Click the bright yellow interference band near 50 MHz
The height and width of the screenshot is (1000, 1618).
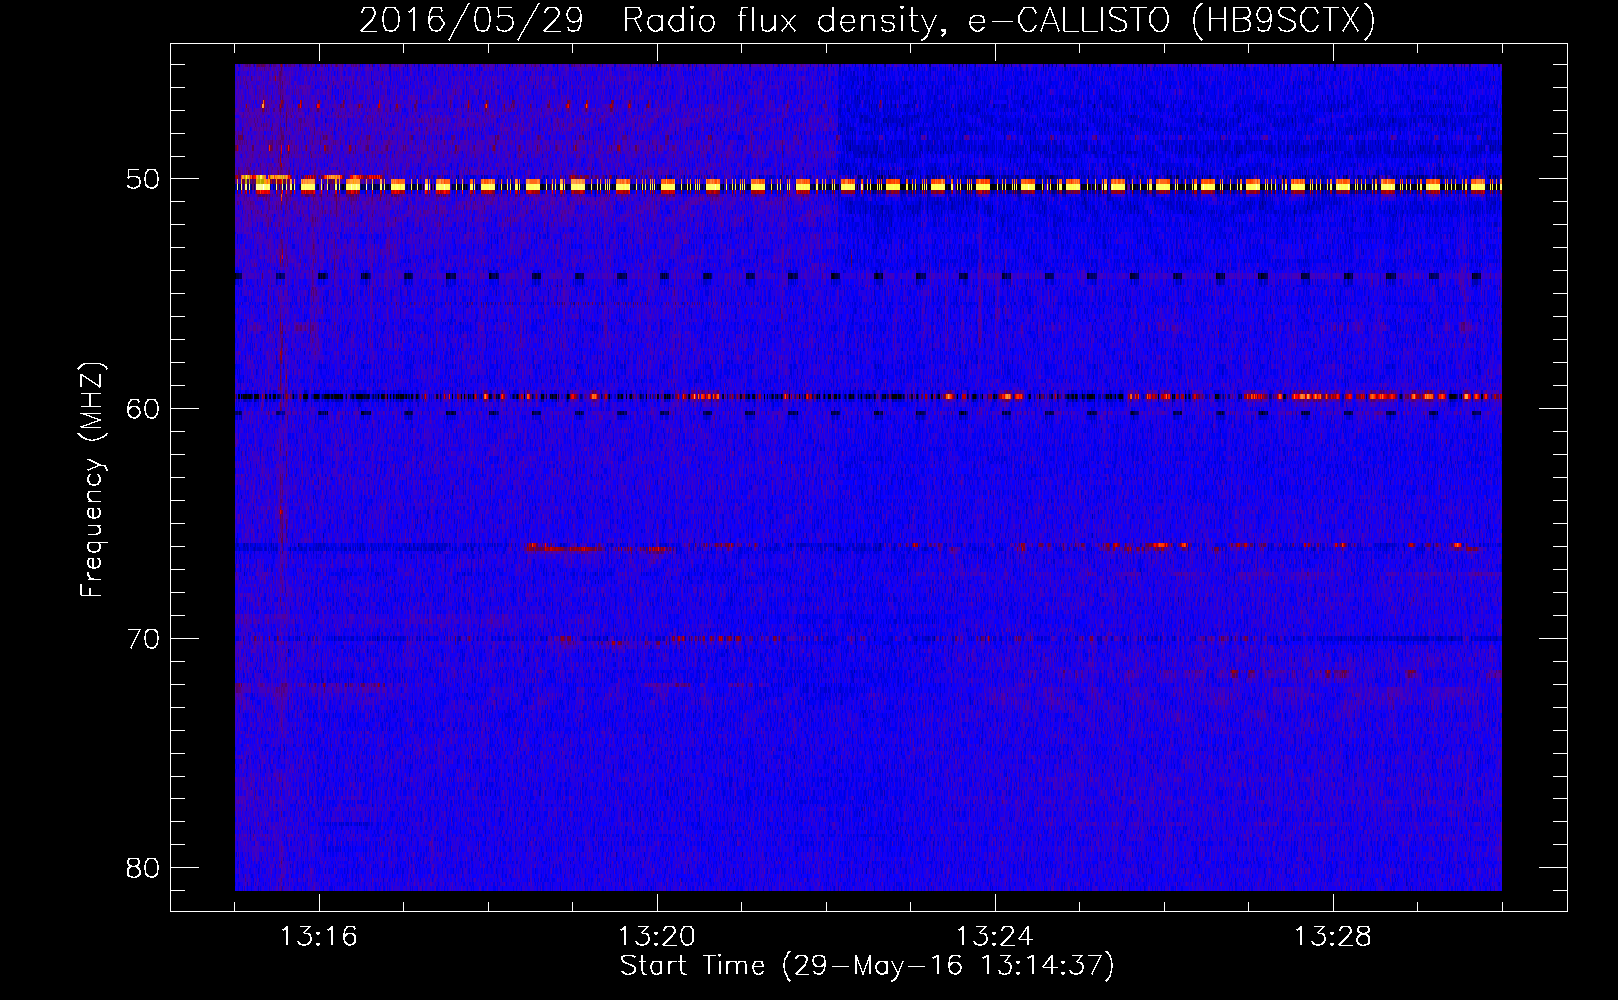868,185
